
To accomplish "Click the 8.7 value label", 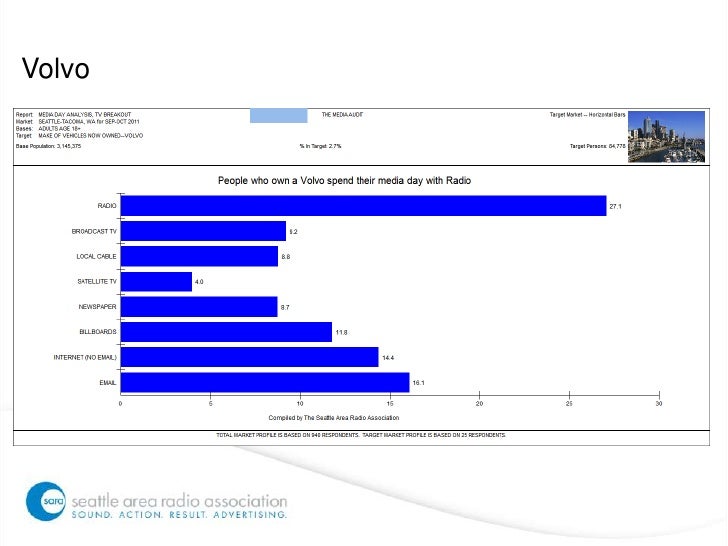I will tap(285, 307).
